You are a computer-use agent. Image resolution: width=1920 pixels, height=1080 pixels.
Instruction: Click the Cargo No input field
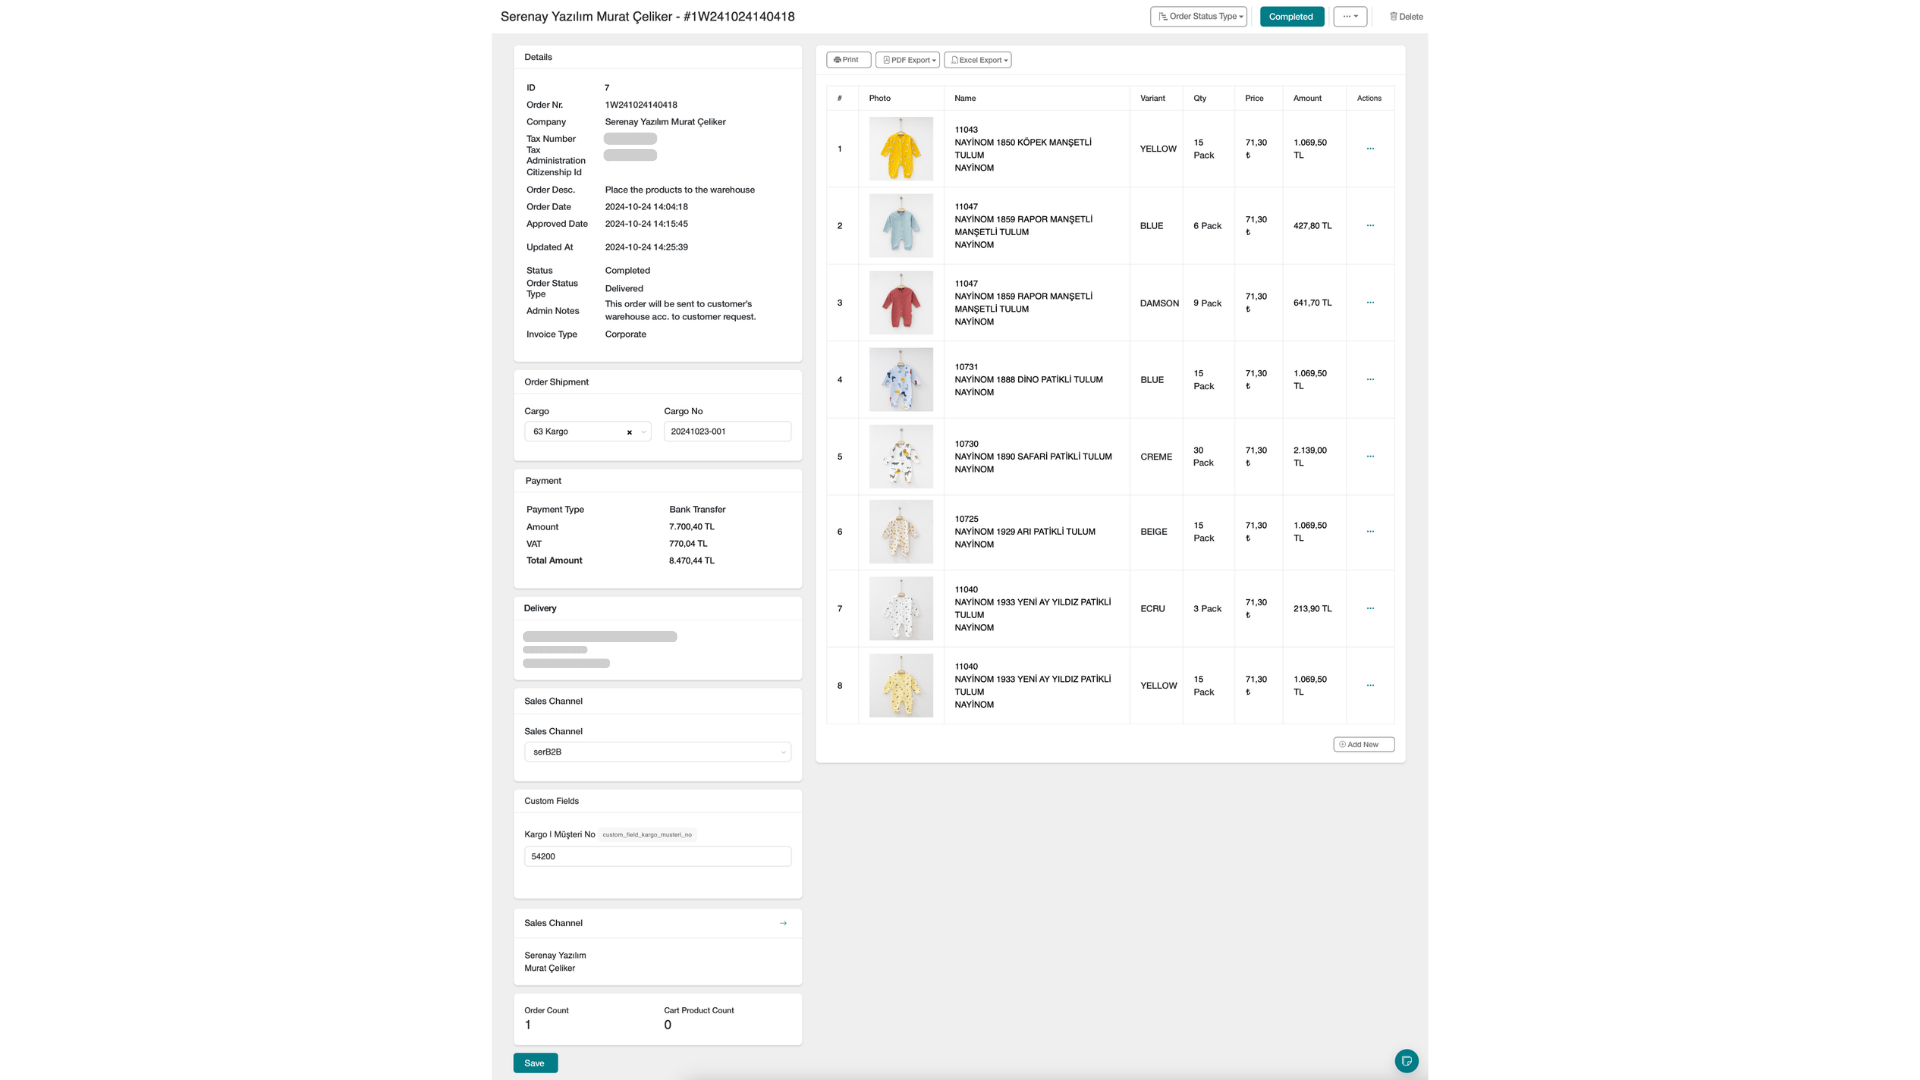(x=727, y=432)
